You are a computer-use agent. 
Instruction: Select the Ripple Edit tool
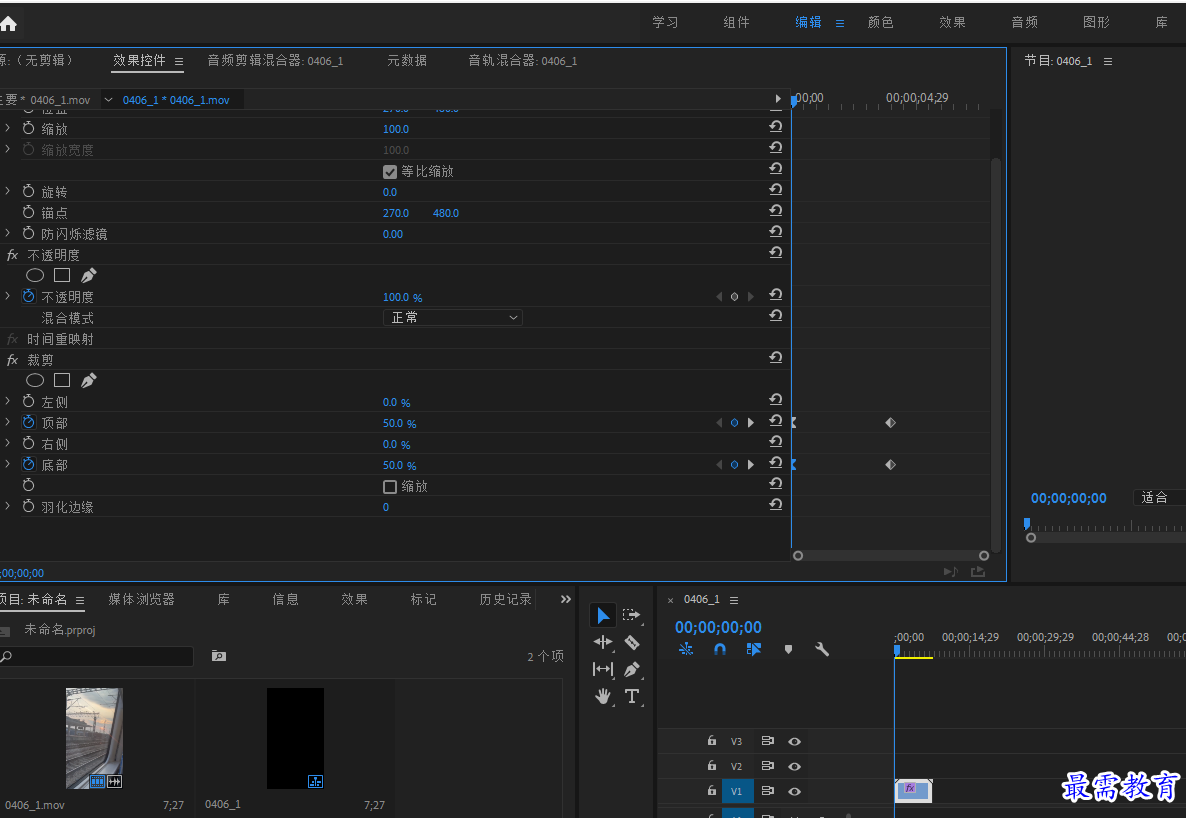[603, 642]
